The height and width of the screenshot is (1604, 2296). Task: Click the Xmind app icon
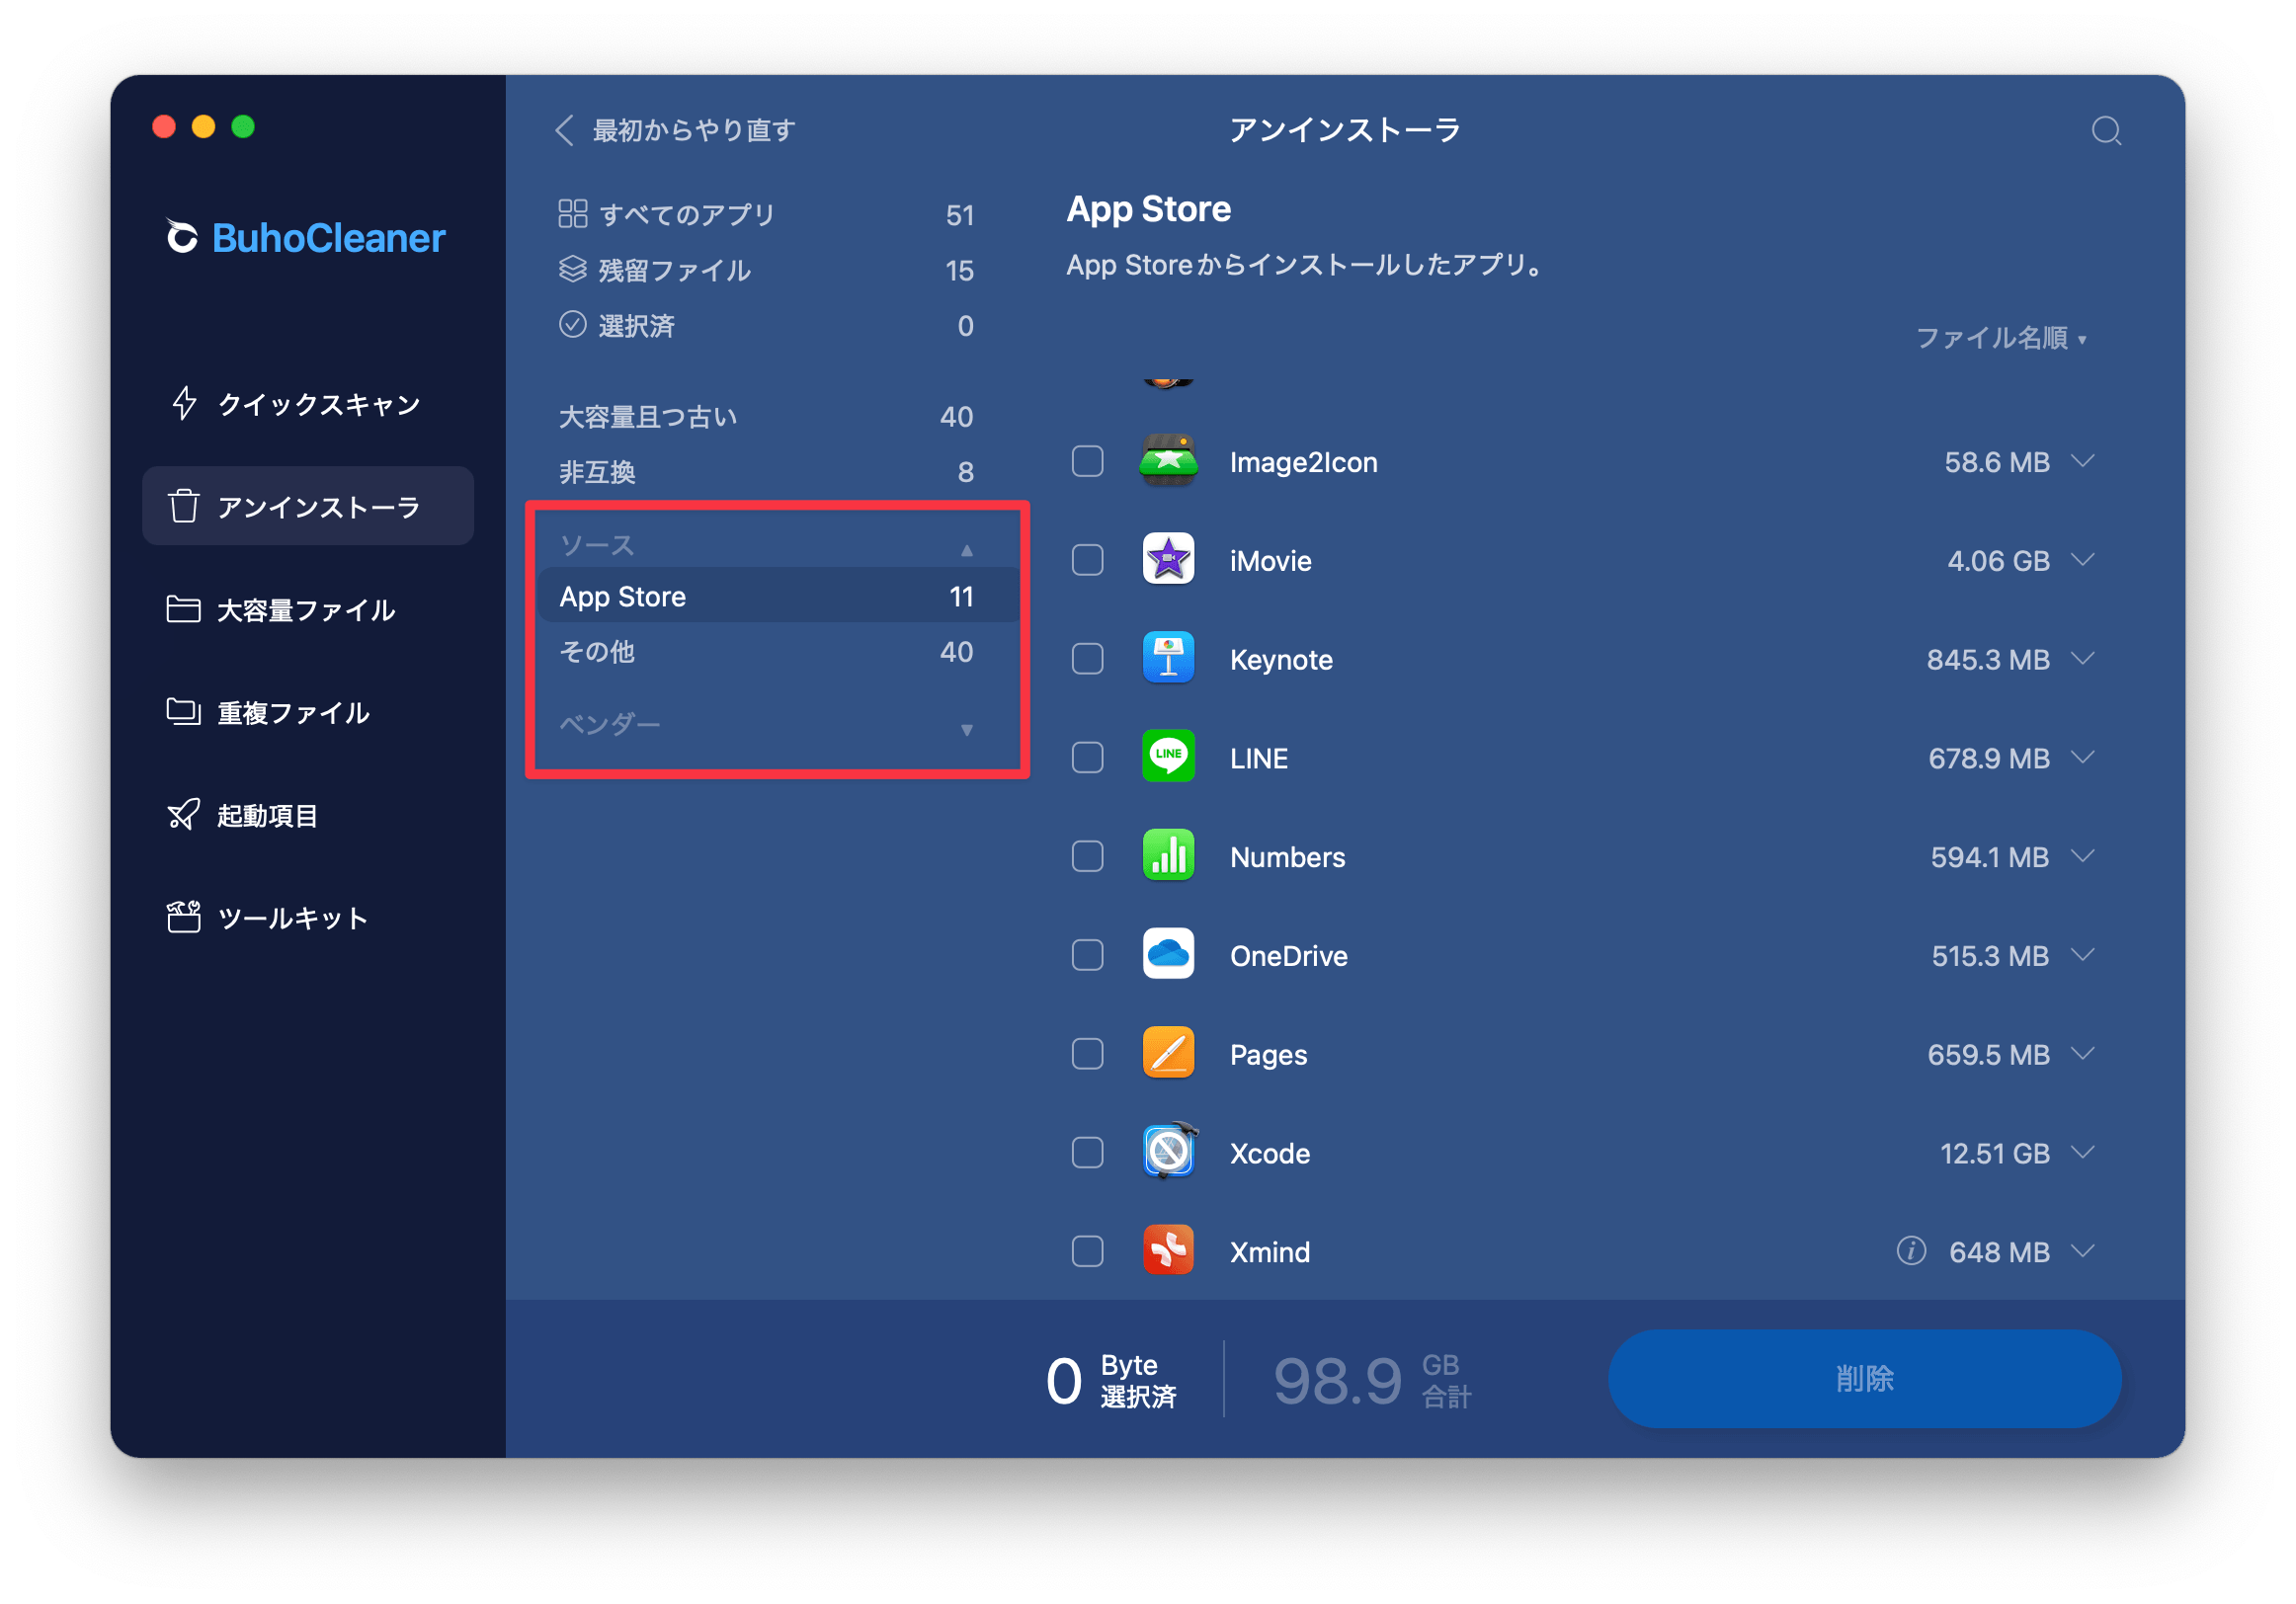1168,1250
